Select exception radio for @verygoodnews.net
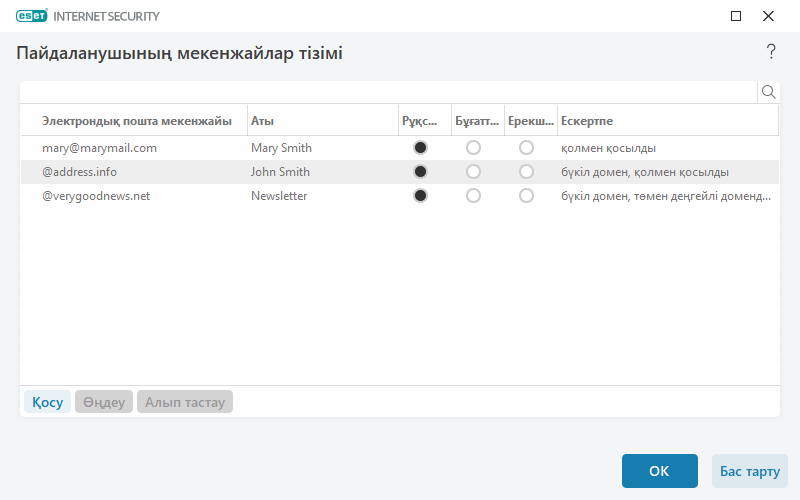 tap(526, 196)
